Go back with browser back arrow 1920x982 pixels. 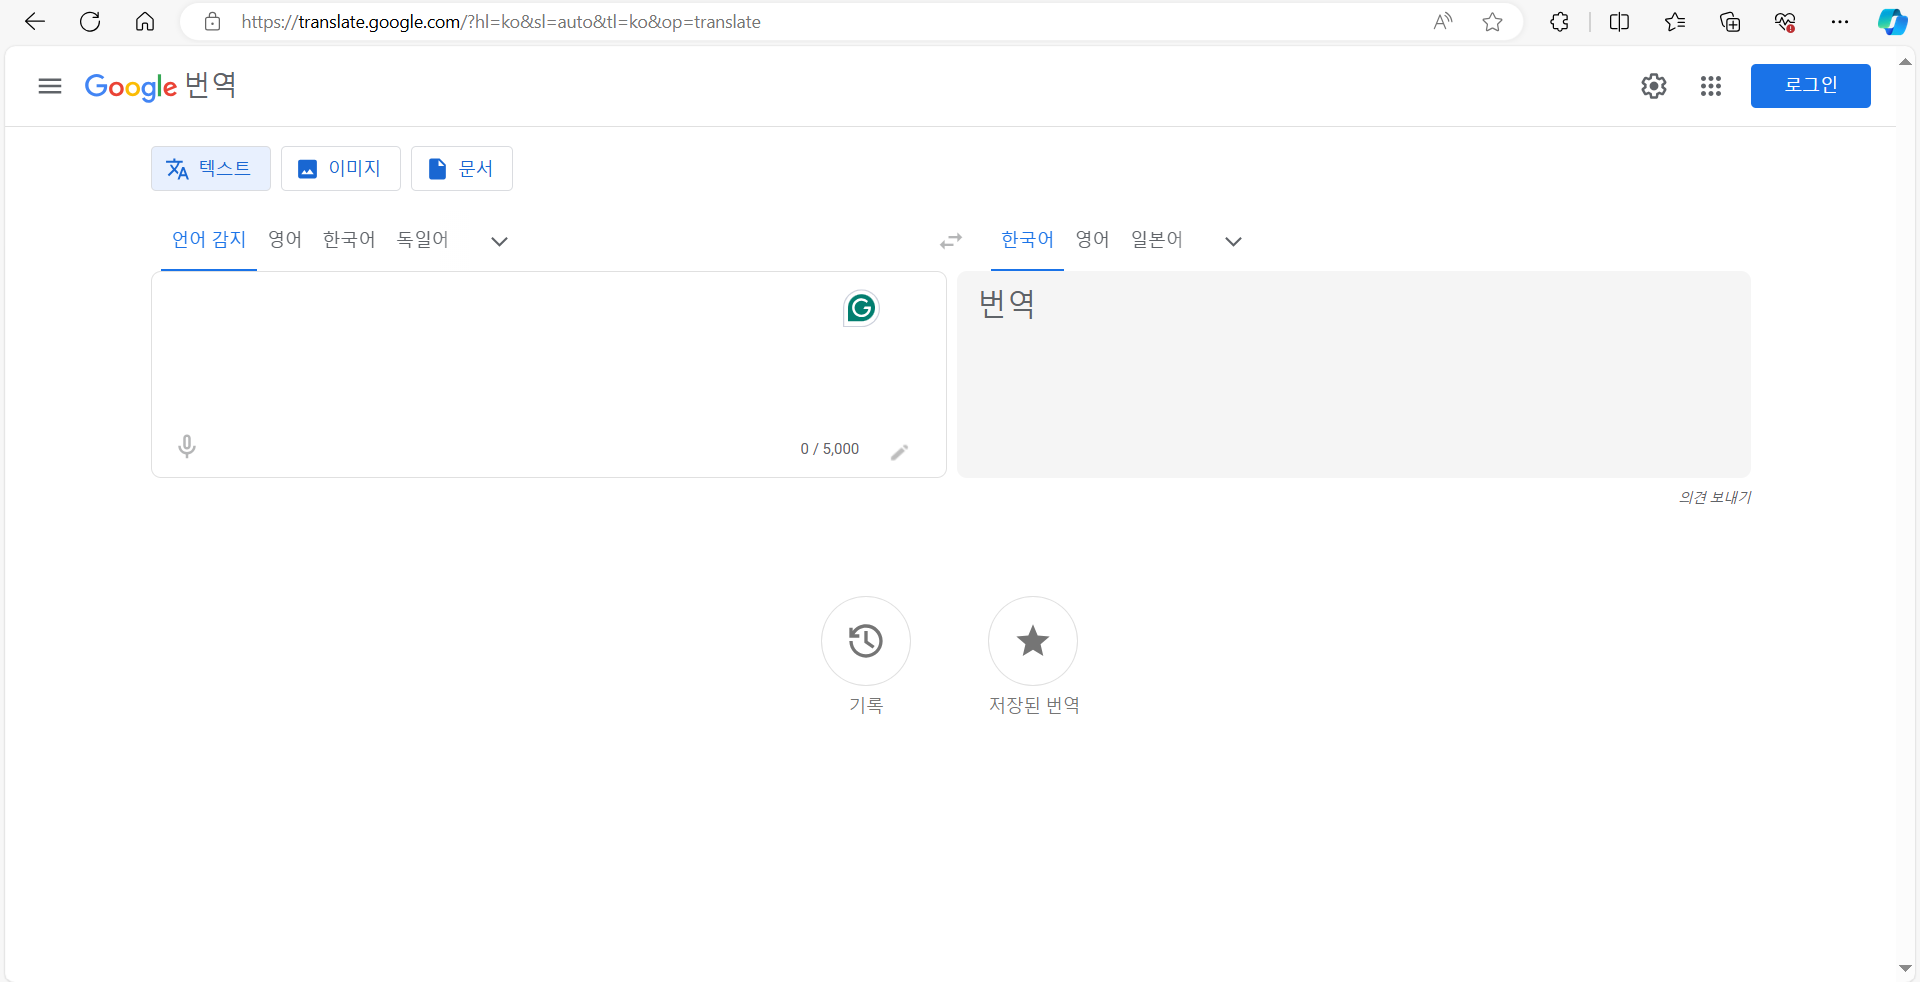pos(35,22)
